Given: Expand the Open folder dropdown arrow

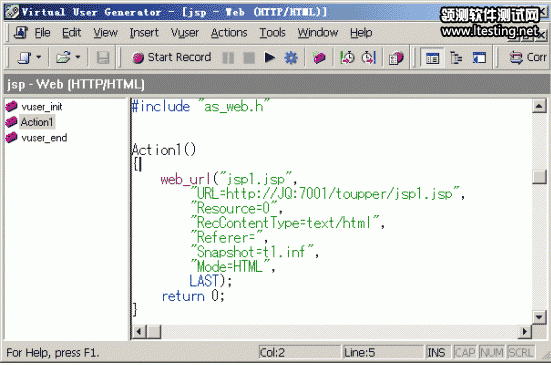Looking at the screenshot, I should click(78, 57).
